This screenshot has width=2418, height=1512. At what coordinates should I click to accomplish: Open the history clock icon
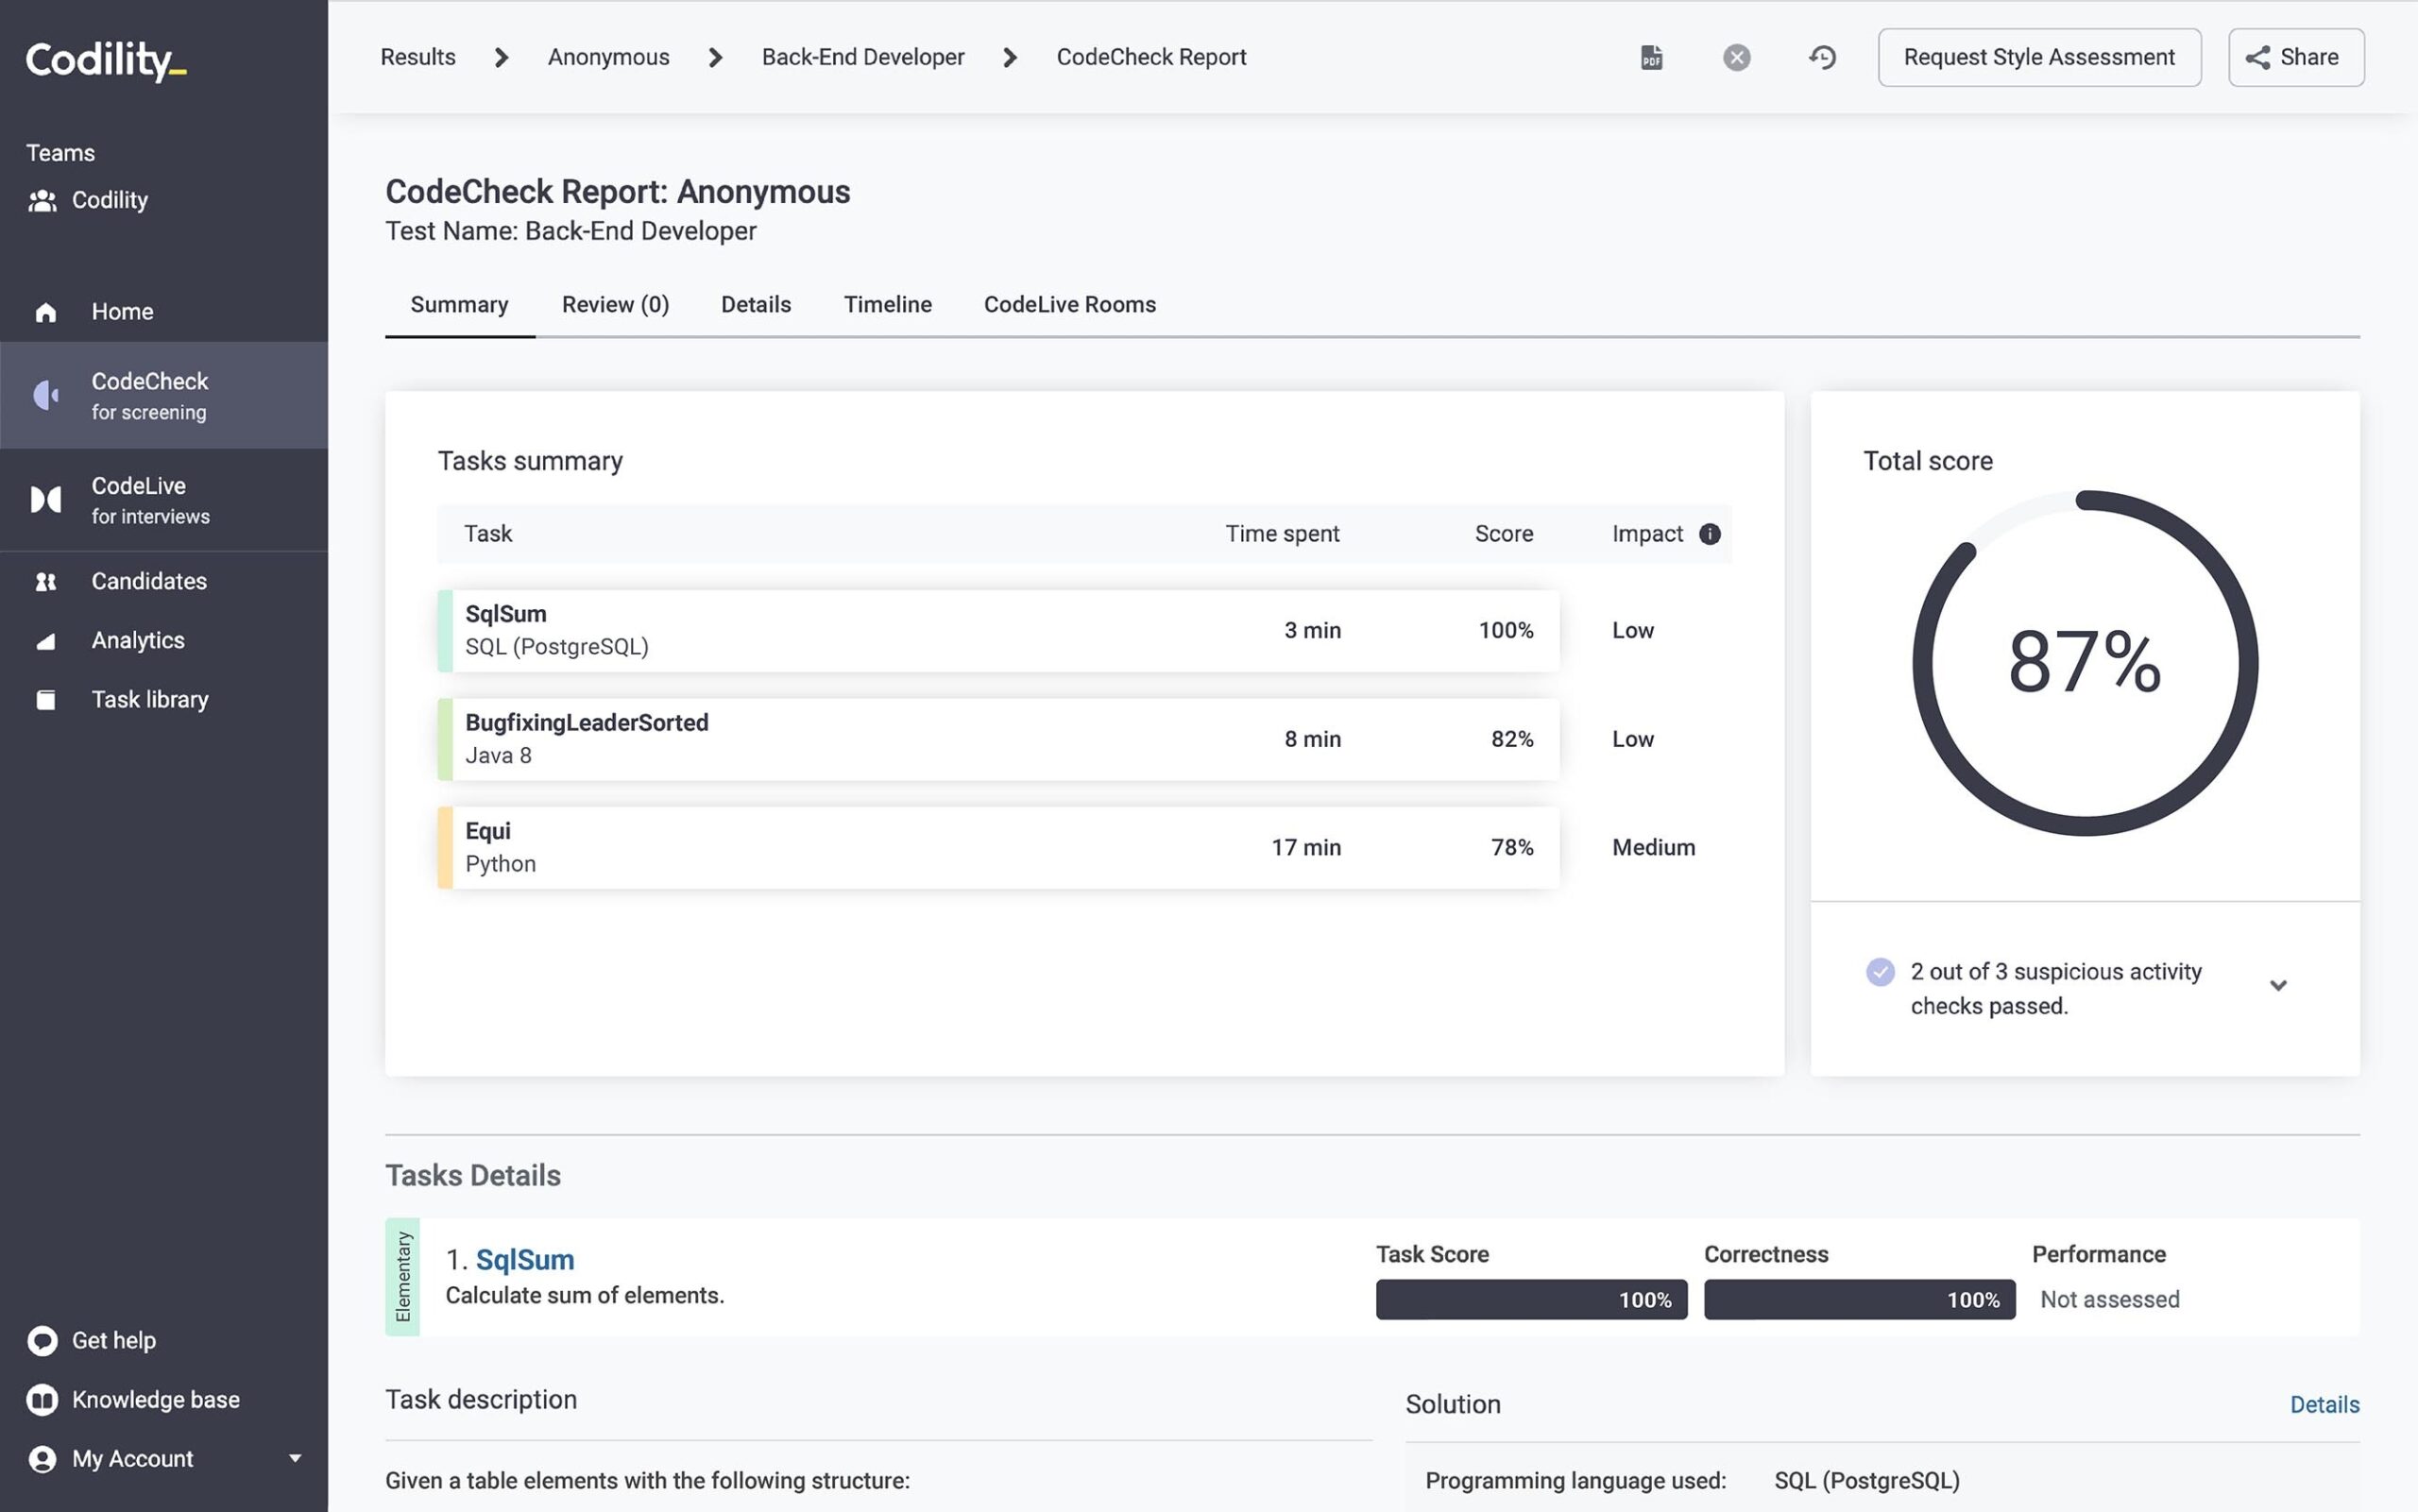(1822, 57)
